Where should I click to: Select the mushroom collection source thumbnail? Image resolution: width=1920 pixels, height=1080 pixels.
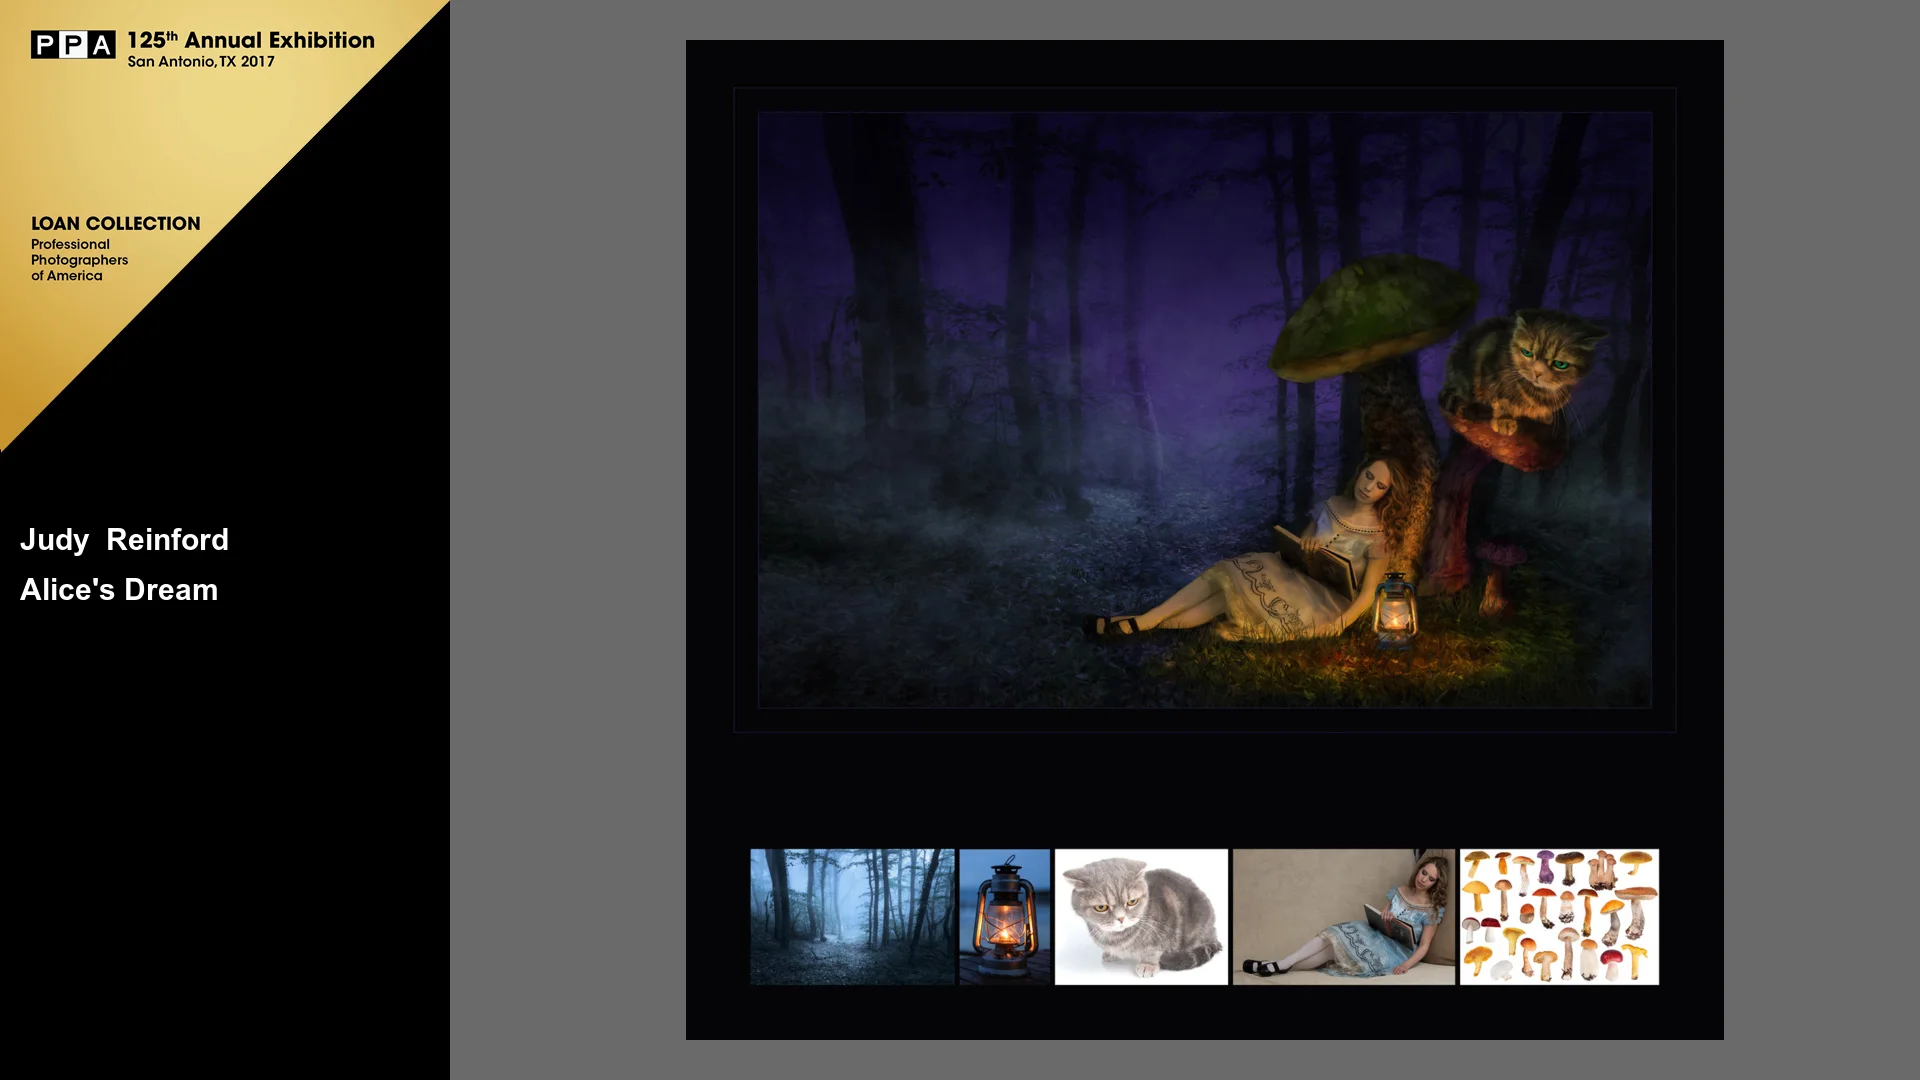point(1559,917)
